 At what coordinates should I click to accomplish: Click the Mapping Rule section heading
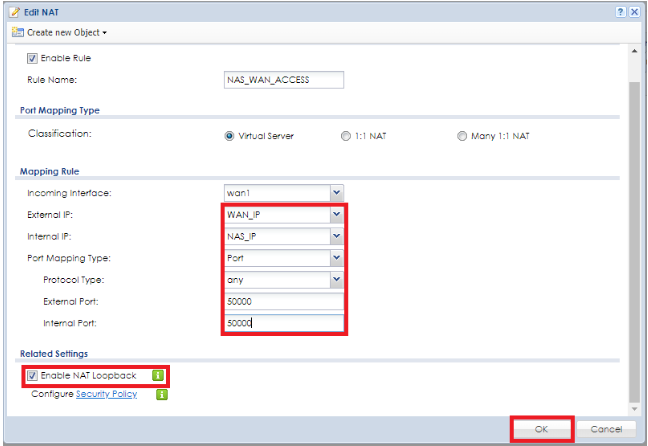tap(50, 172)
